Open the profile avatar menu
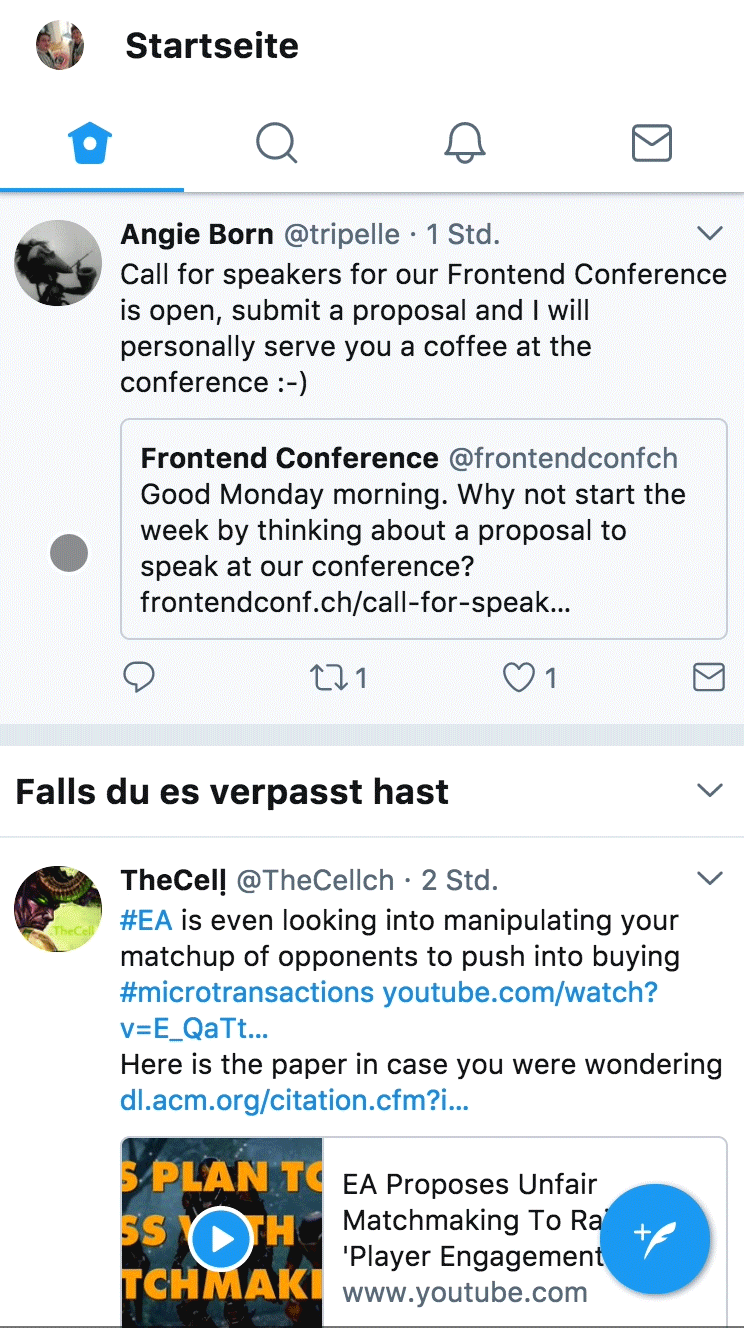The image size is (744, 1328). click(x=60, y=46)
